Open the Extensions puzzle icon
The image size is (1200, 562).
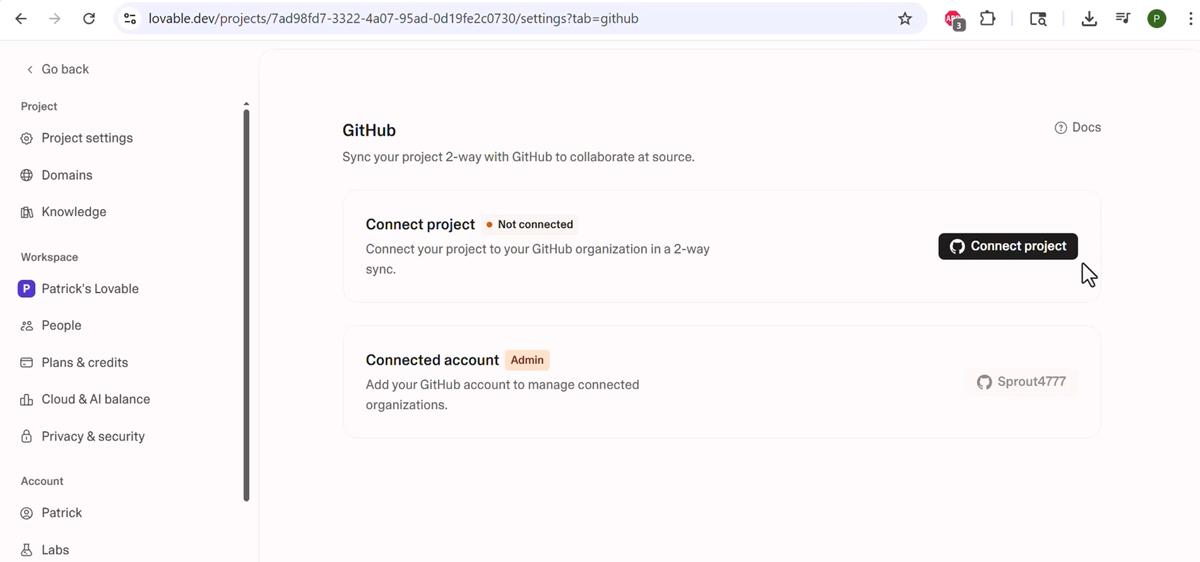tap(988, 18)
